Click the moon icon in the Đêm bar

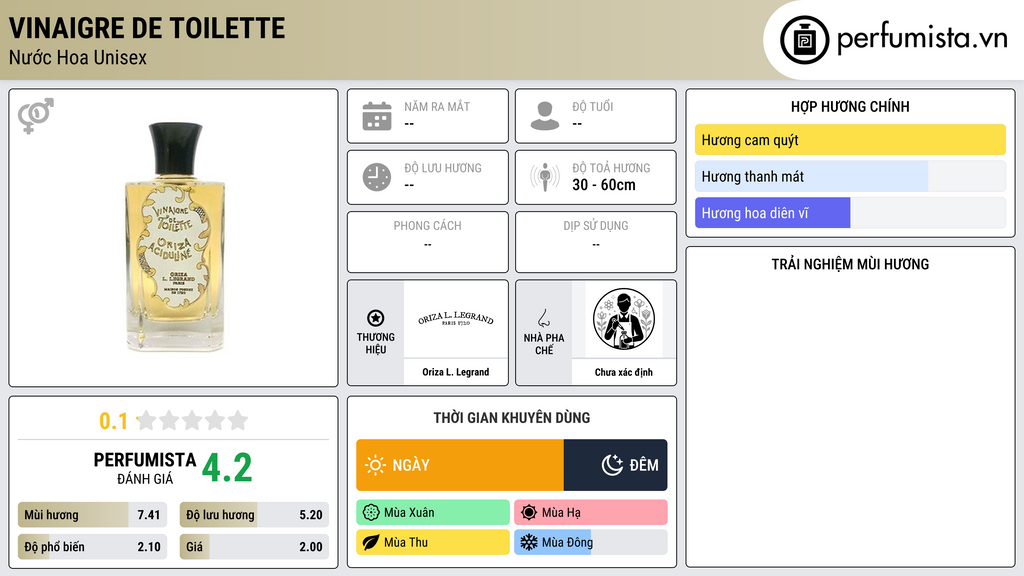[x=612, y=465]
